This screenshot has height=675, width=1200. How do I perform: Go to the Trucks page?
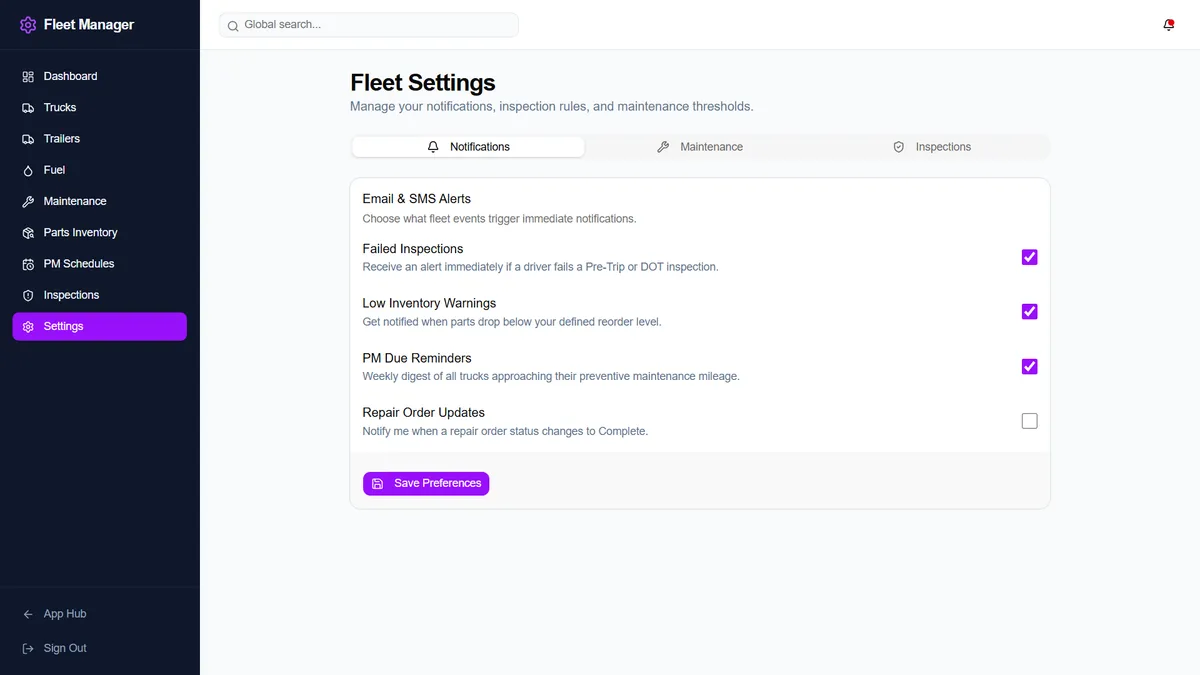(99, 108)
